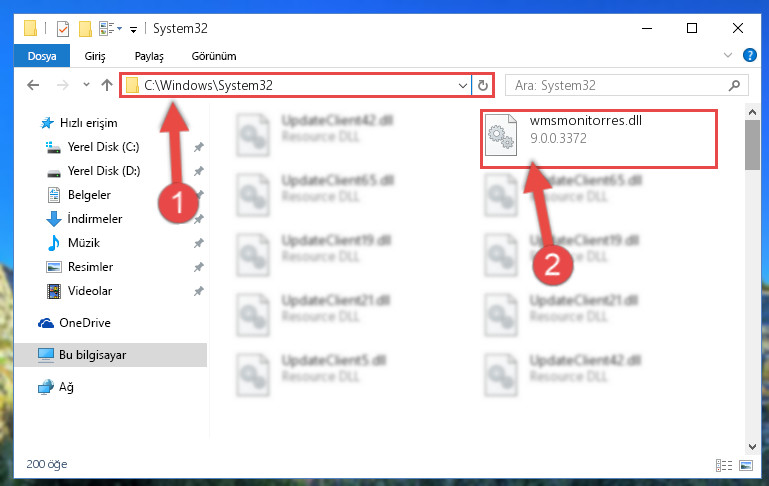Unpin Yerel Disk (C:) from quick access

tap(199, 147)
